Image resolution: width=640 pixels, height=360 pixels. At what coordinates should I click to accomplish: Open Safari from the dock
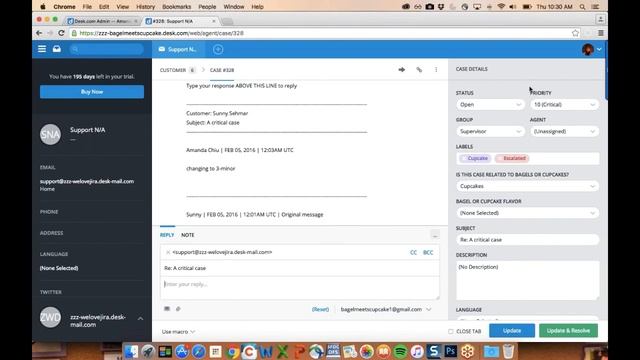coord(199,351)
